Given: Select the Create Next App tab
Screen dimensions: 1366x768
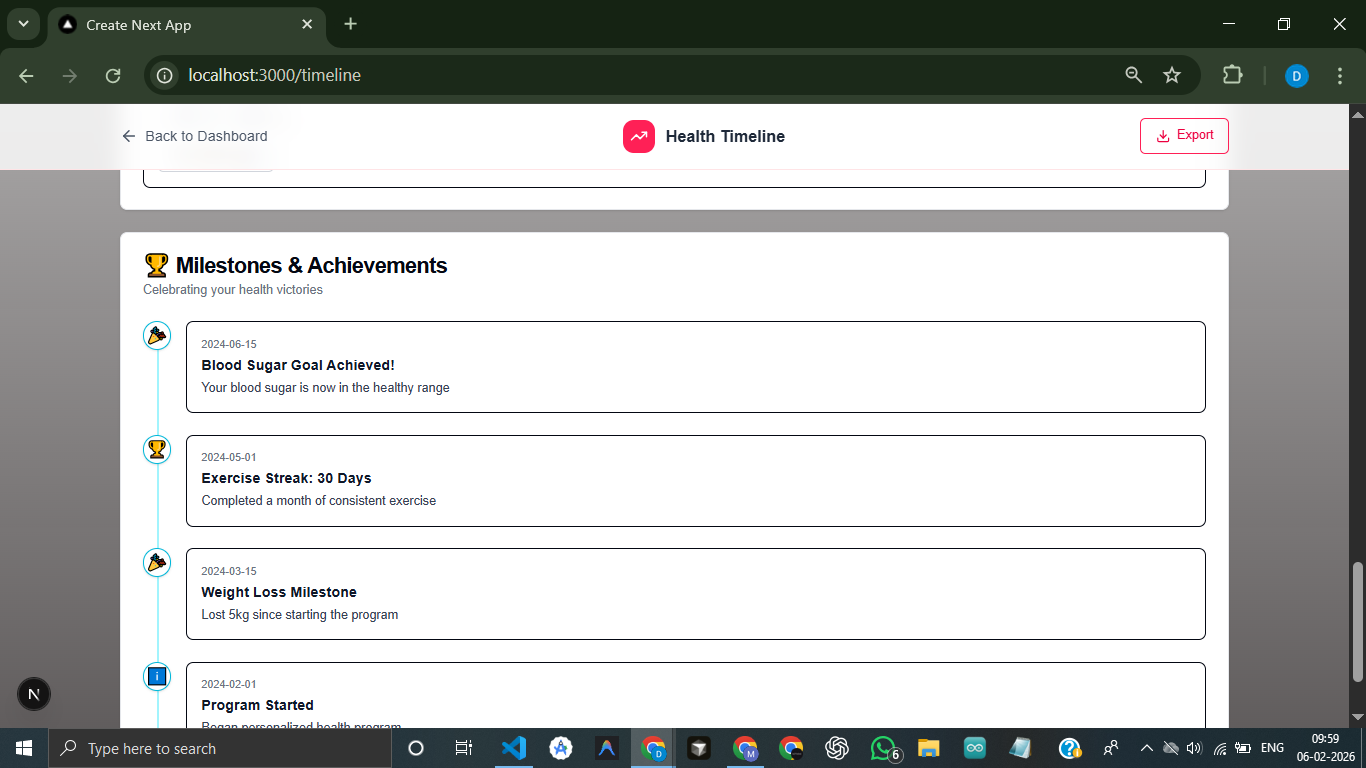Looking at the screenshot, I should click(185, 25).
